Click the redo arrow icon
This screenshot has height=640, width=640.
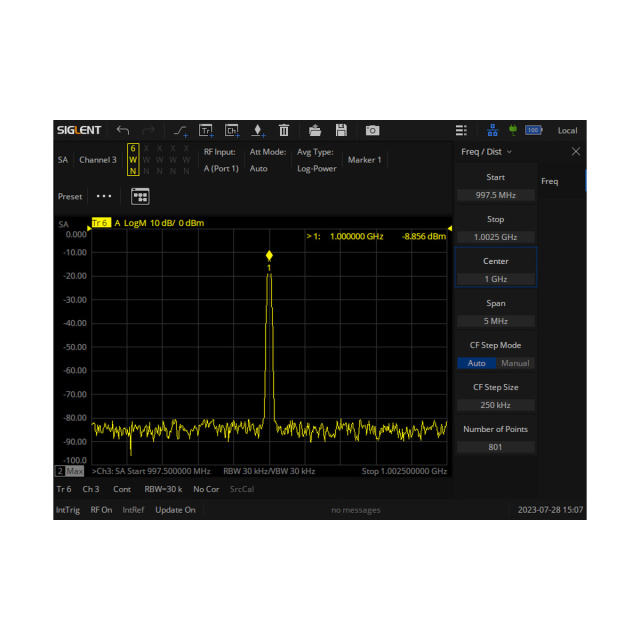pyautogui.click(x=148, y=131)
